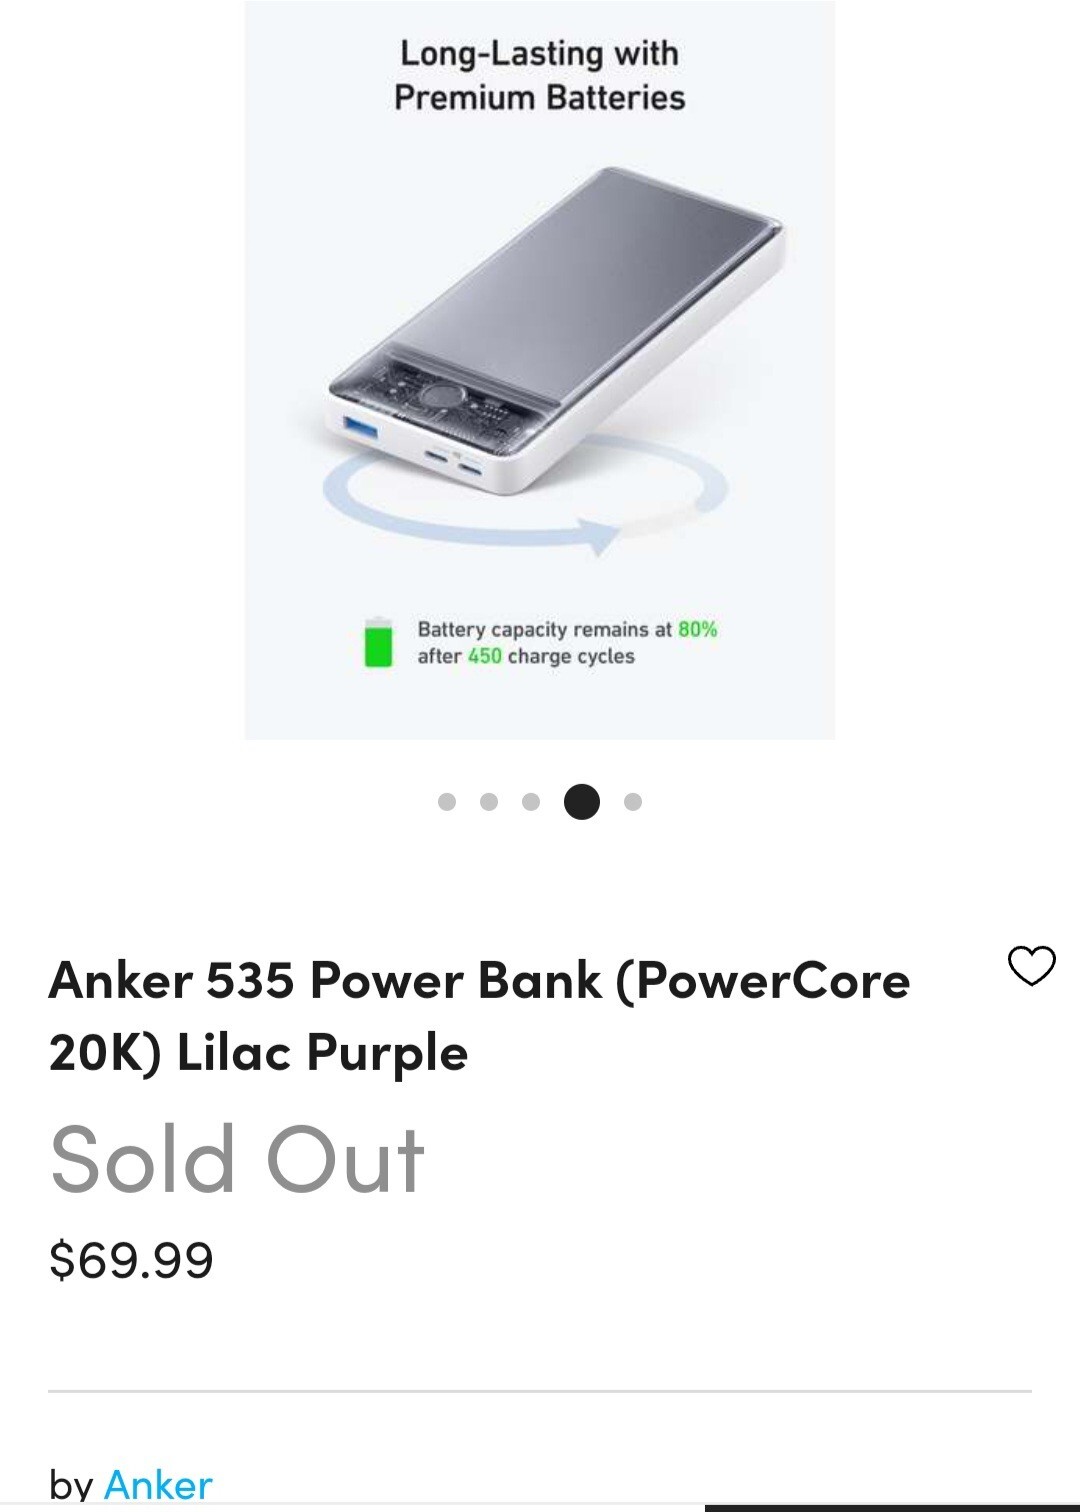This screenshot has width=1080, height=1512.
Task: Switch to third carousel image dot
Action: [x=531, y=802]
